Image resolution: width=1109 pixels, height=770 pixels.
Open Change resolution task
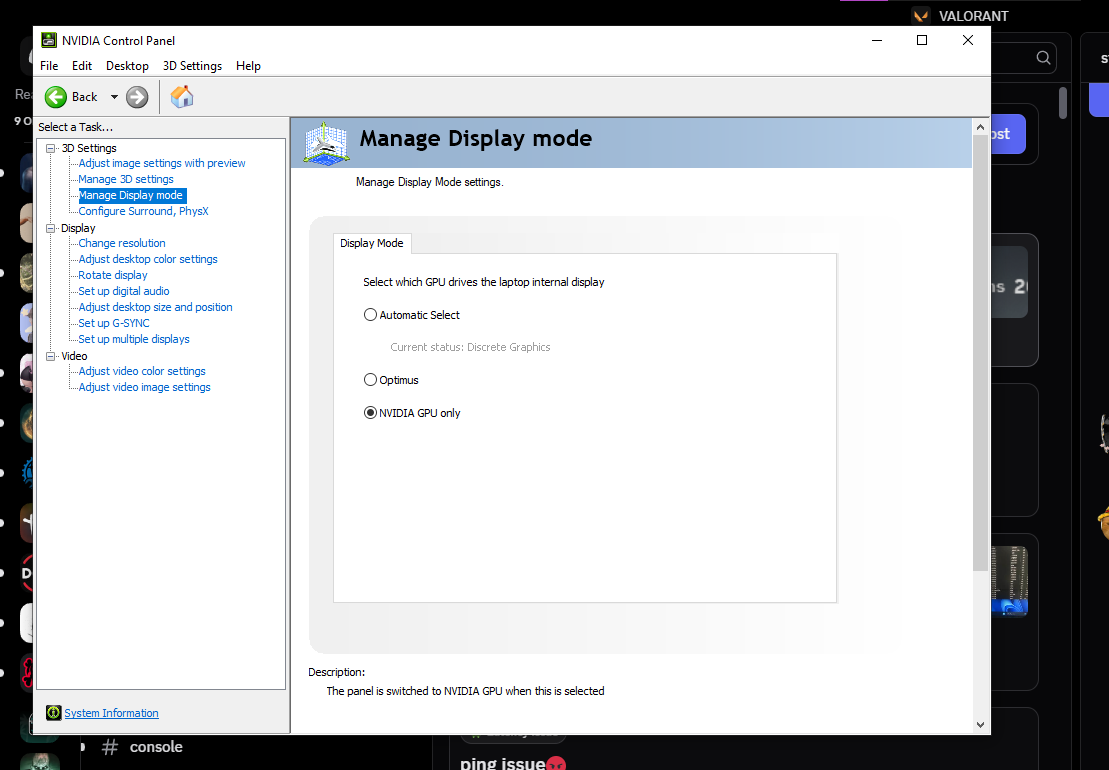(x=122, y=243)
